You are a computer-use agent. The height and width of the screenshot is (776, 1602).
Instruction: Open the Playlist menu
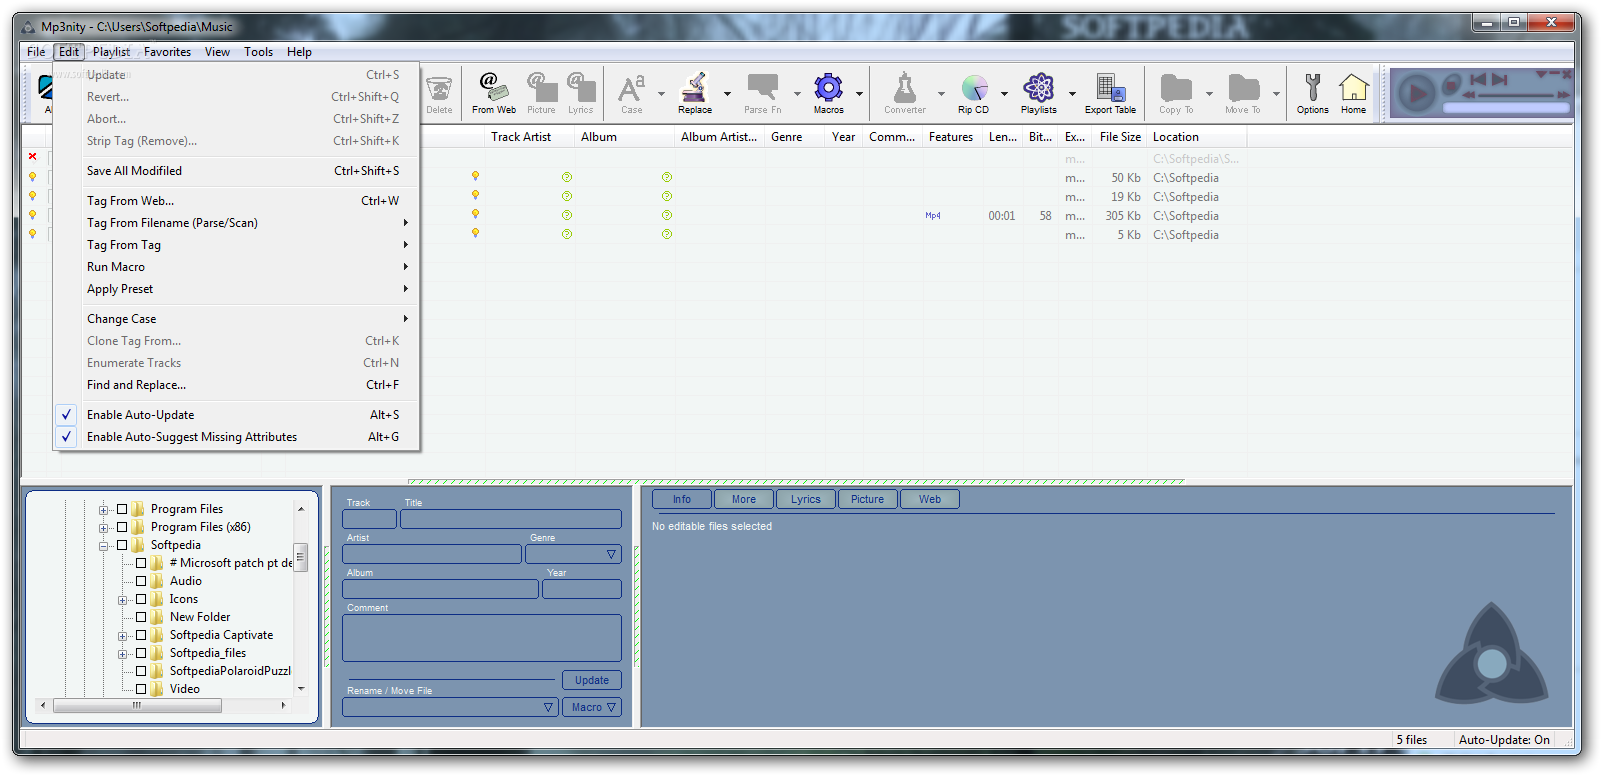[111, 52]
